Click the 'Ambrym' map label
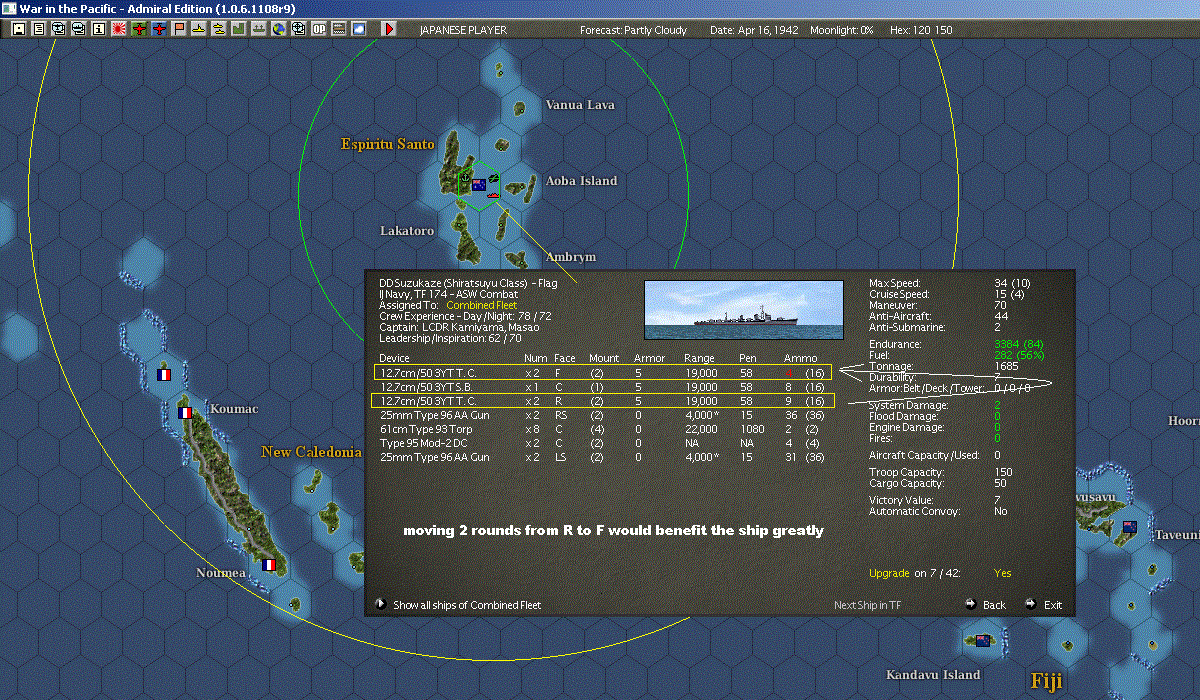The image size is (1200, 700). (570, 257)
